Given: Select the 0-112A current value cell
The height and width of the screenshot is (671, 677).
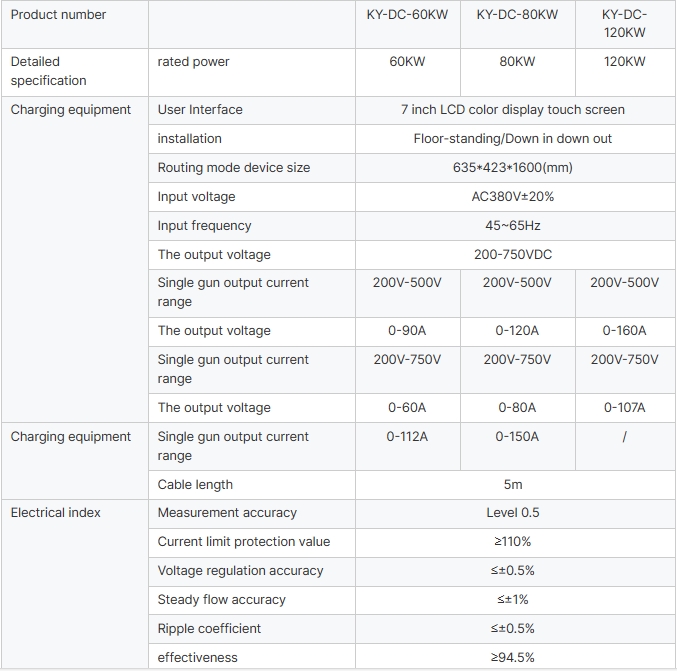Looking at the screenshot, I should pos(407,437).
